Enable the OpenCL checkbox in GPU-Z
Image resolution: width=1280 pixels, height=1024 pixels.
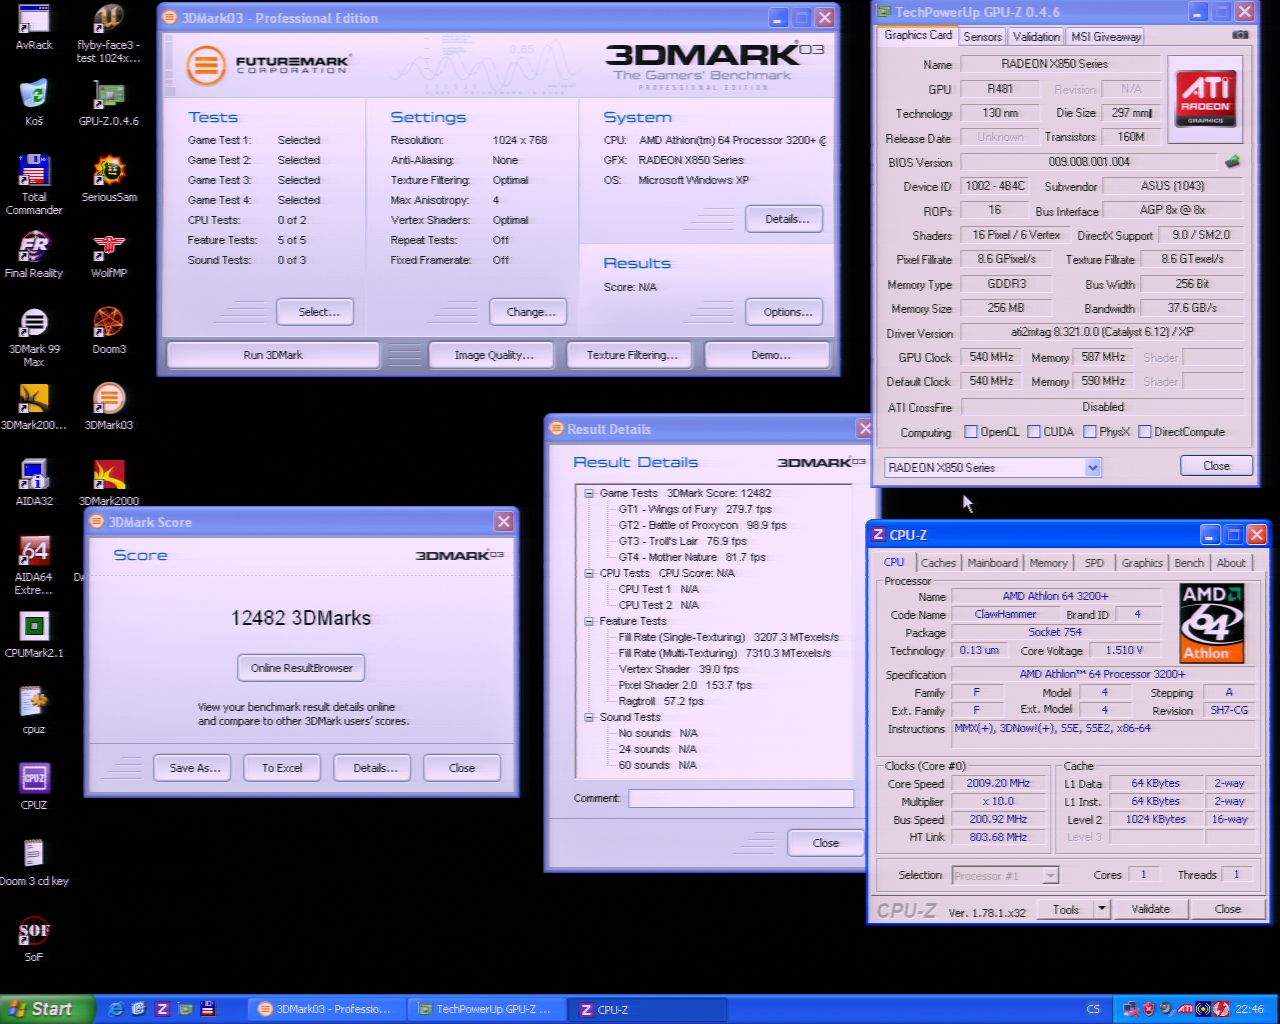click(x=971, y=432)
